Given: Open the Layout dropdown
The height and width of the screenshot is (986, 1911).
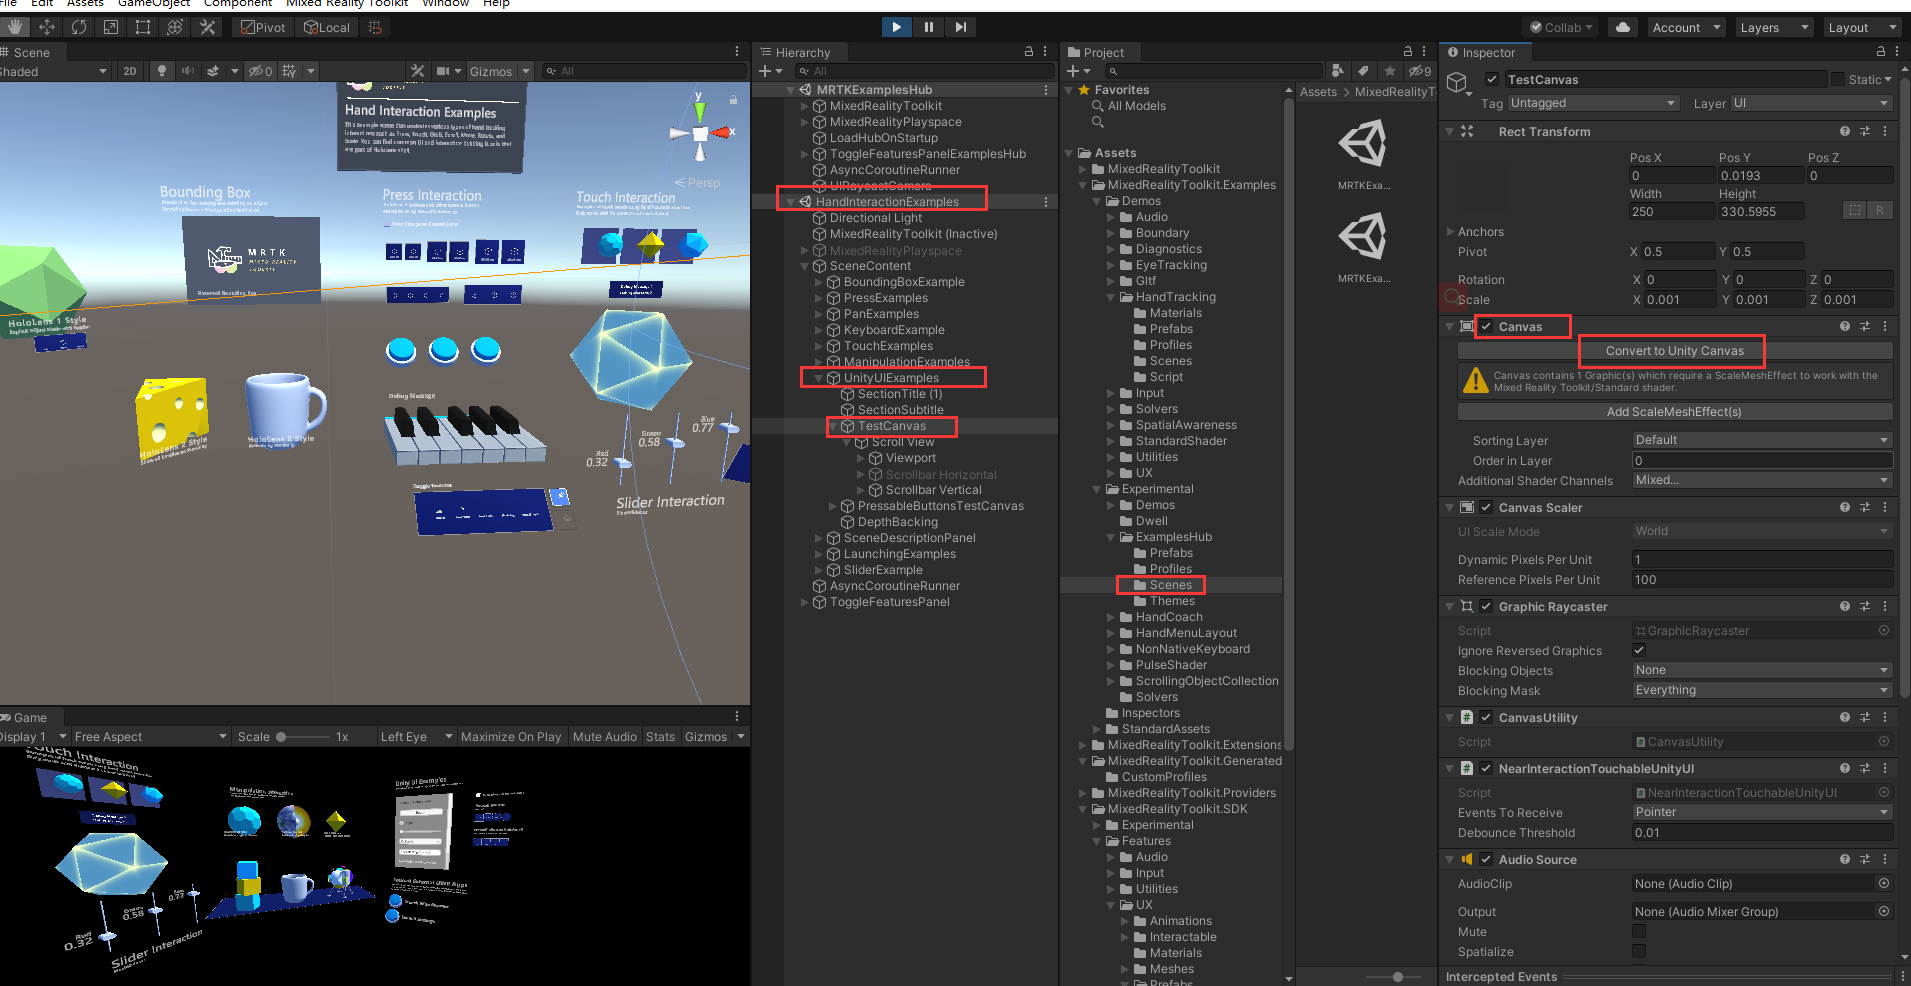Looking at the screenshot, I should (x=1860, y=27).
